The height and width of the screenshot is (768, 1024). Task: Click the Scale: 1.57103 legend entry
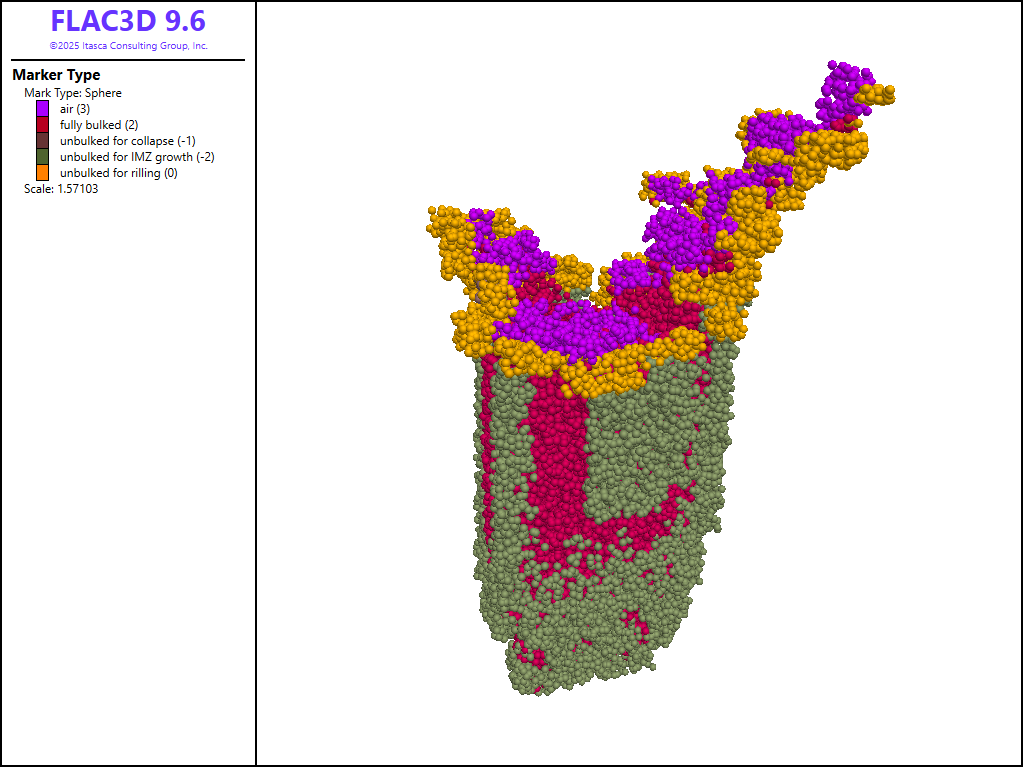tap(61, 188)
